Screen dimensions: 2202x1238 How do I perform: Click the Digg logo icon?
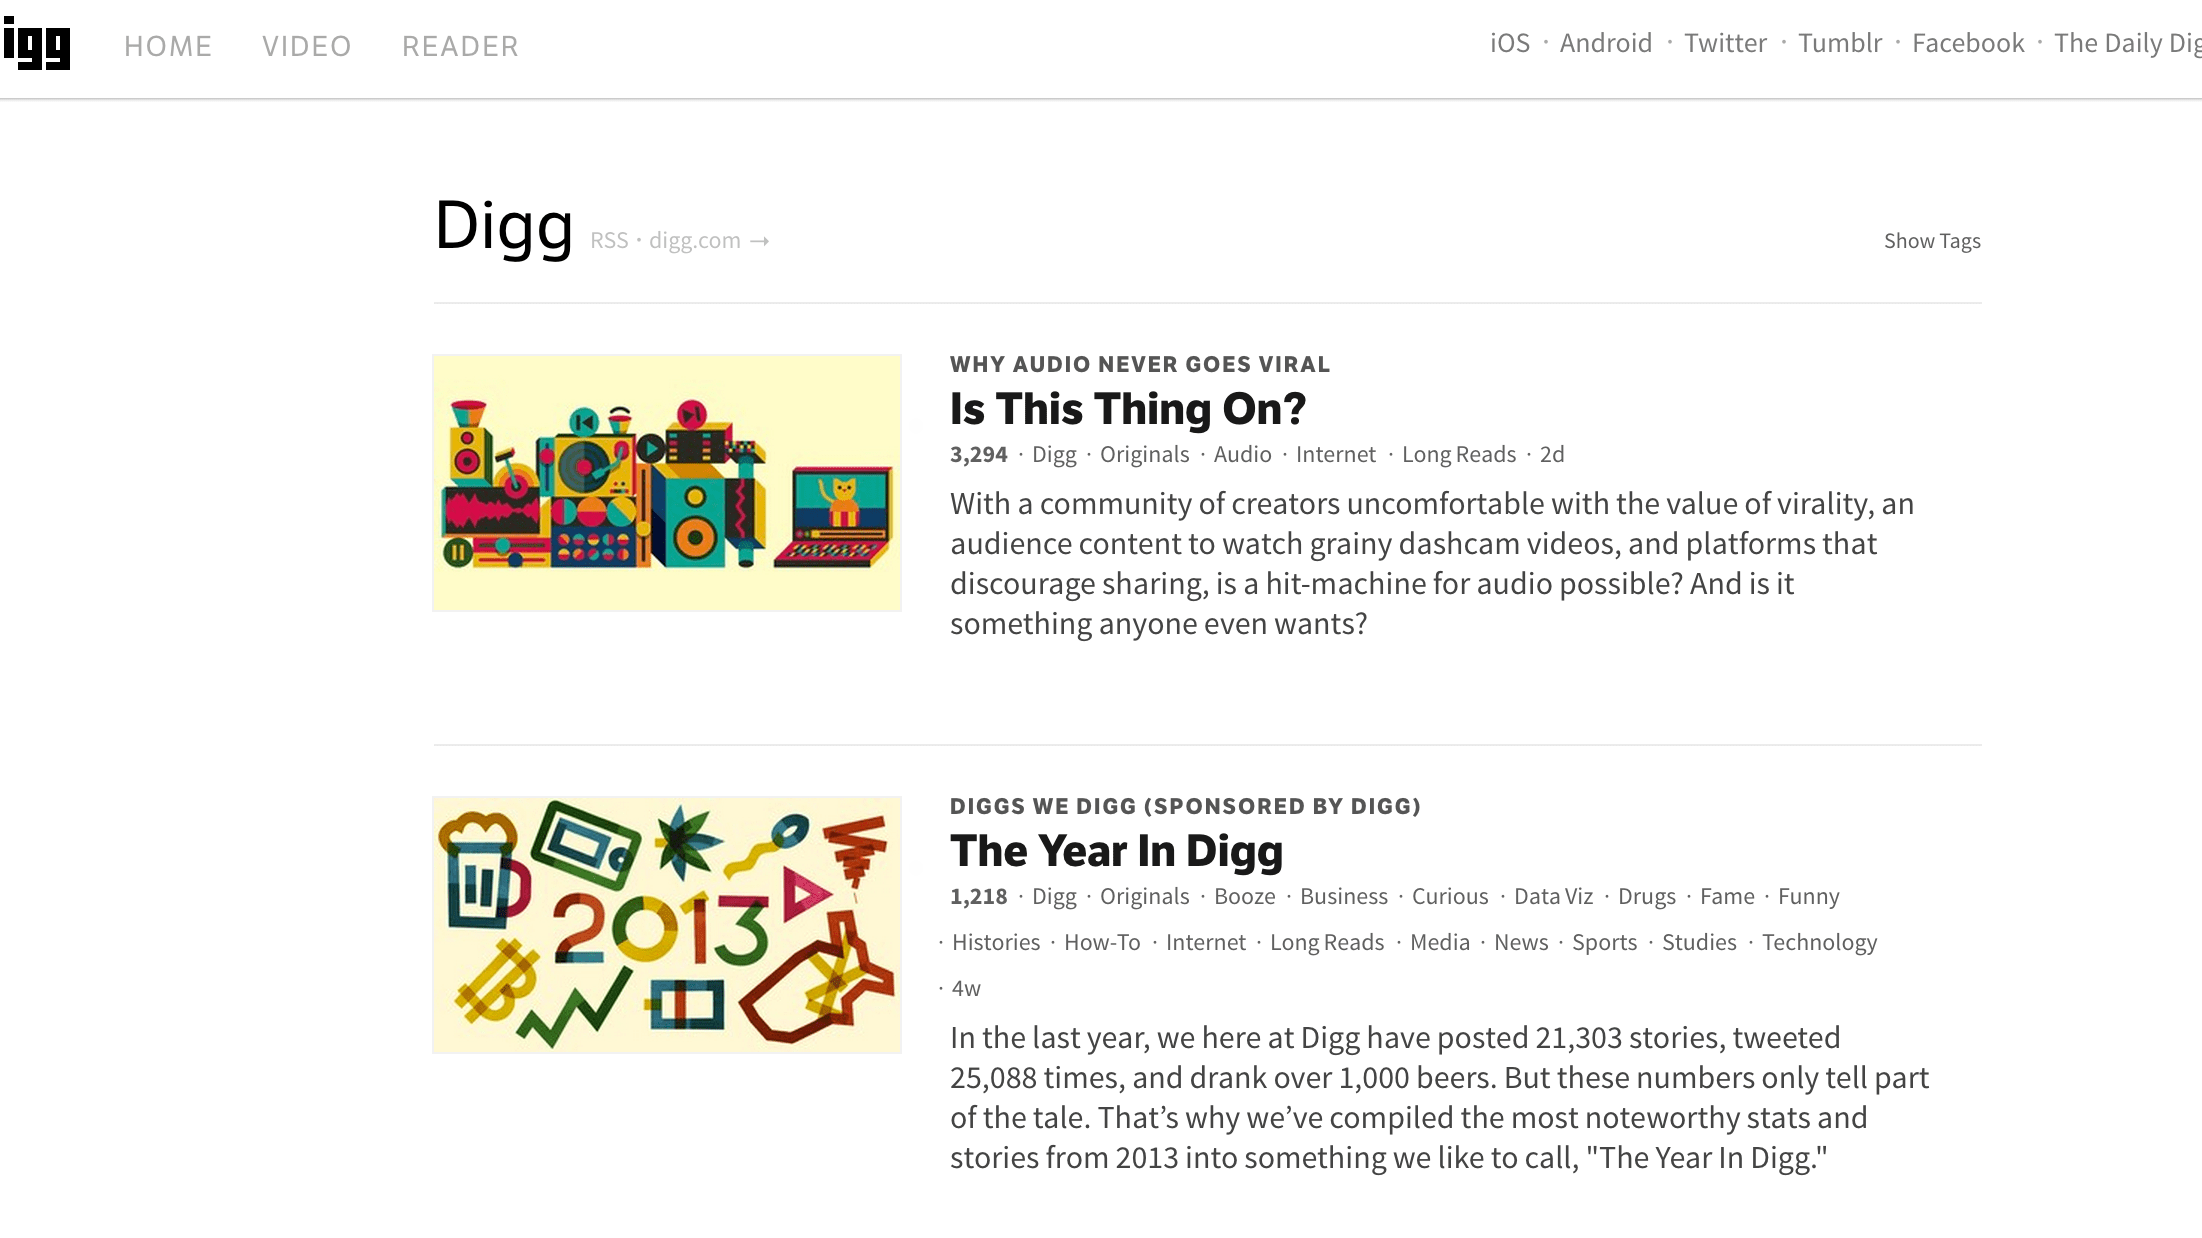pos(37,45)
